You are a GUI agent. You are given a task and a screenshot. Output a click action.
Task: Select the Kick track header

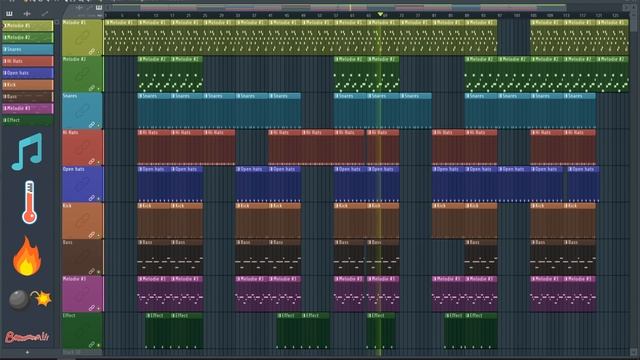(x=82, y=221)
